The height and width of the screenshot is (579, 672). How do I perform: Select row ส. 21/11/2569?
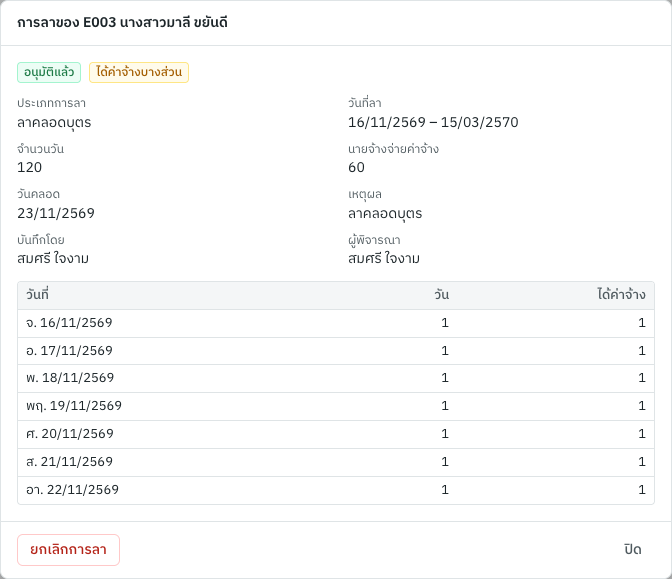(336, 462)
